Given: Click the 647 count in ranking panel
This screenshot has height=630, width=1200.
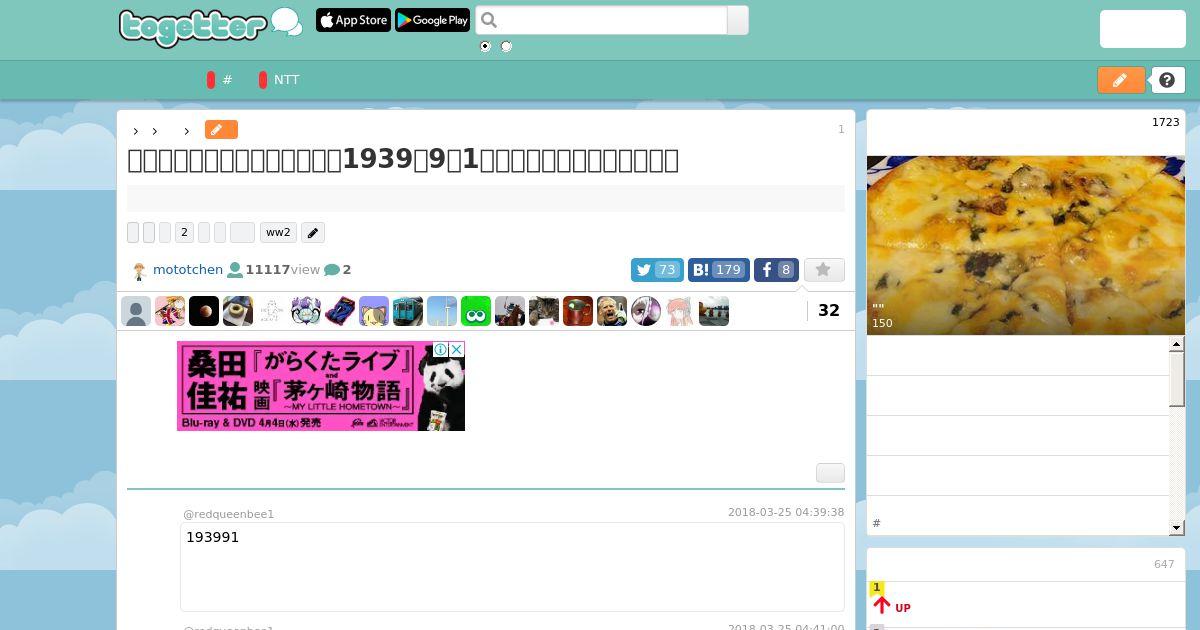Looking at the screenshot, I should point(1164,564).
